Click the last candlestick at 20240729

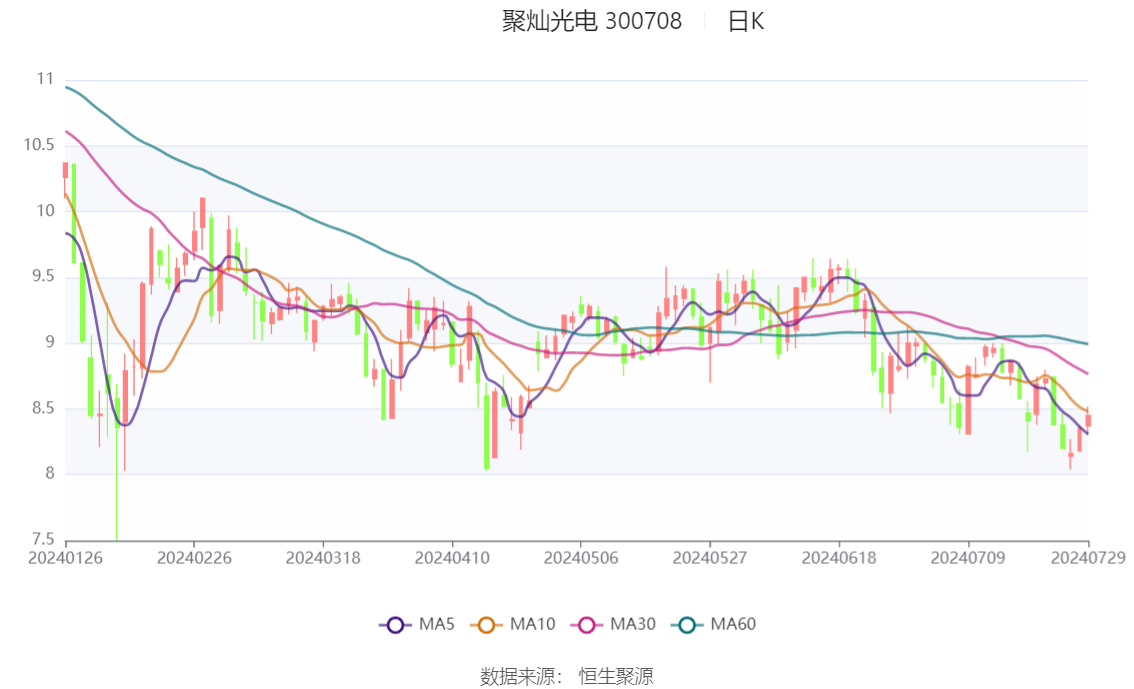click(x=1088, y=419)
